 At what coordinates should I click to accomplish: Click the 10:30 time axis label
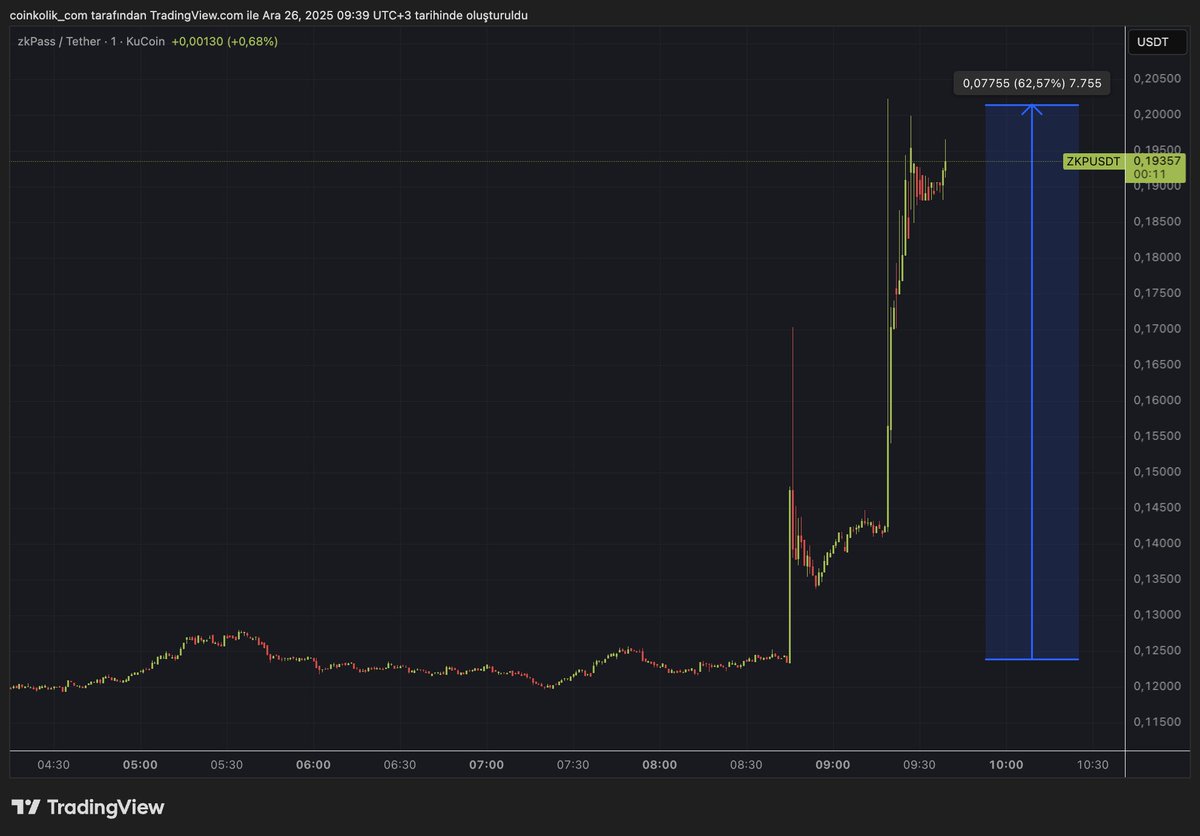[x=1092, y=765]
